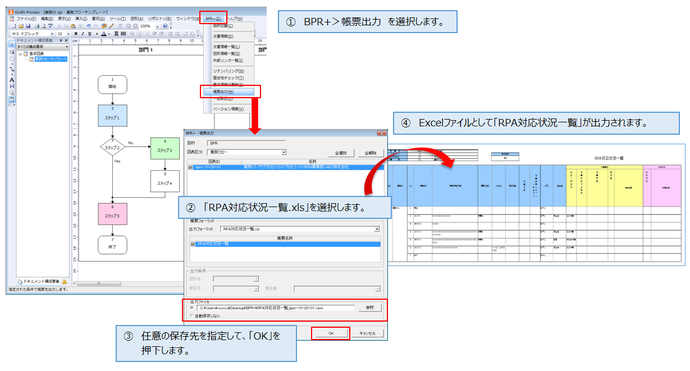Image resolution: width=690 pixels, height=371 pixels.
Task: Toggle Underline formatting button
Action: coord(89,33)
